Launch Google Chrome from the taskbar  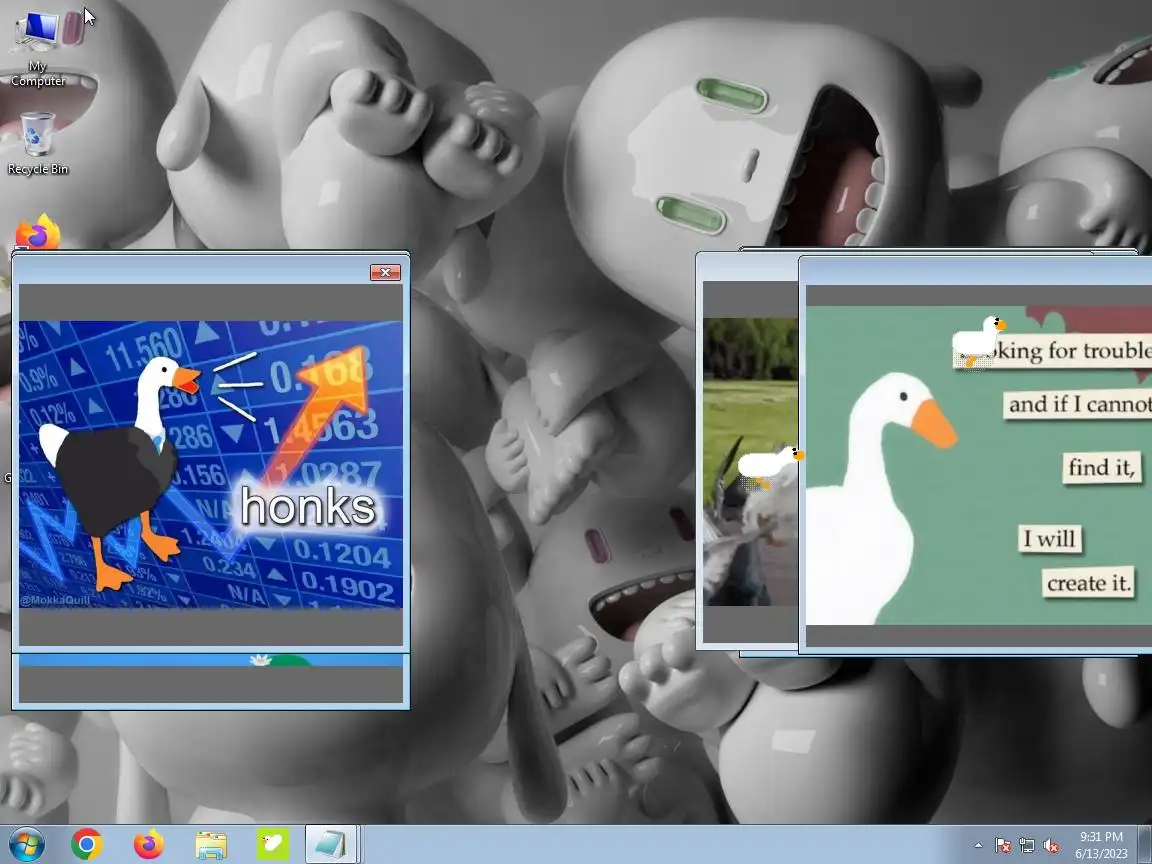click(x=87, y=845)
